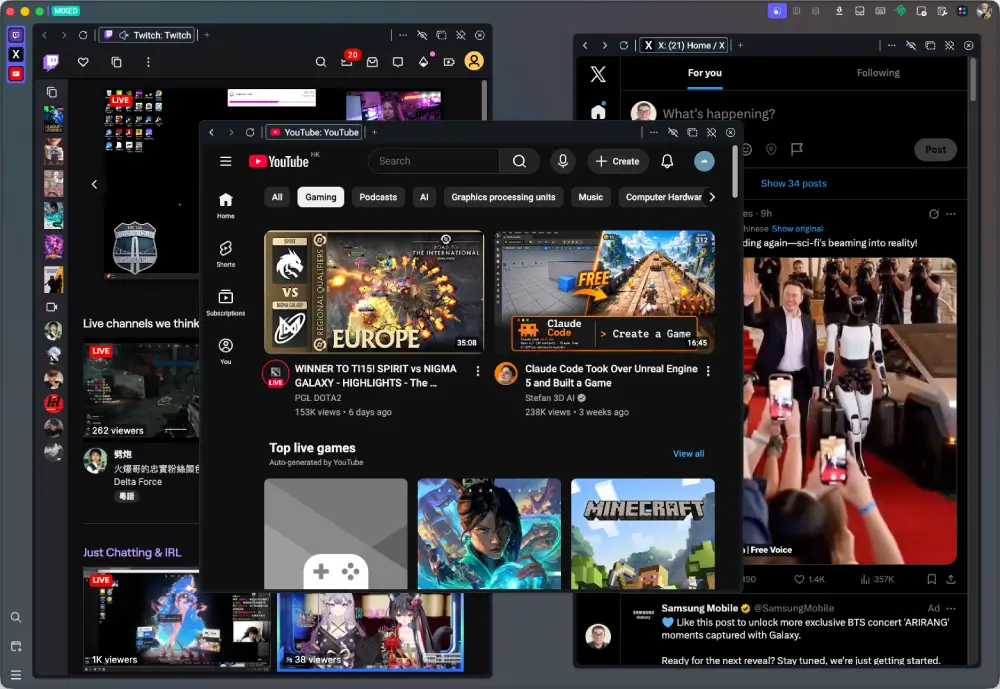Viewport: 1000px width, 689px height.
Task: Open the 262 viewers Delta Force stream
Action: 142,391
